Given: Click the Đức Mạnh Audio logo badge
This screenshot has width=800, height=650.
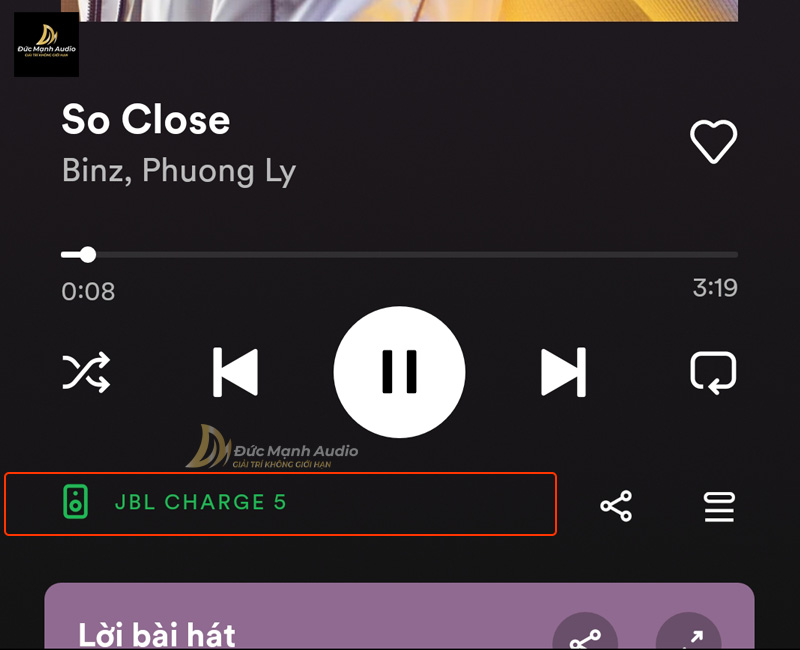Looking at the screenshot, I should coord(46,44).
